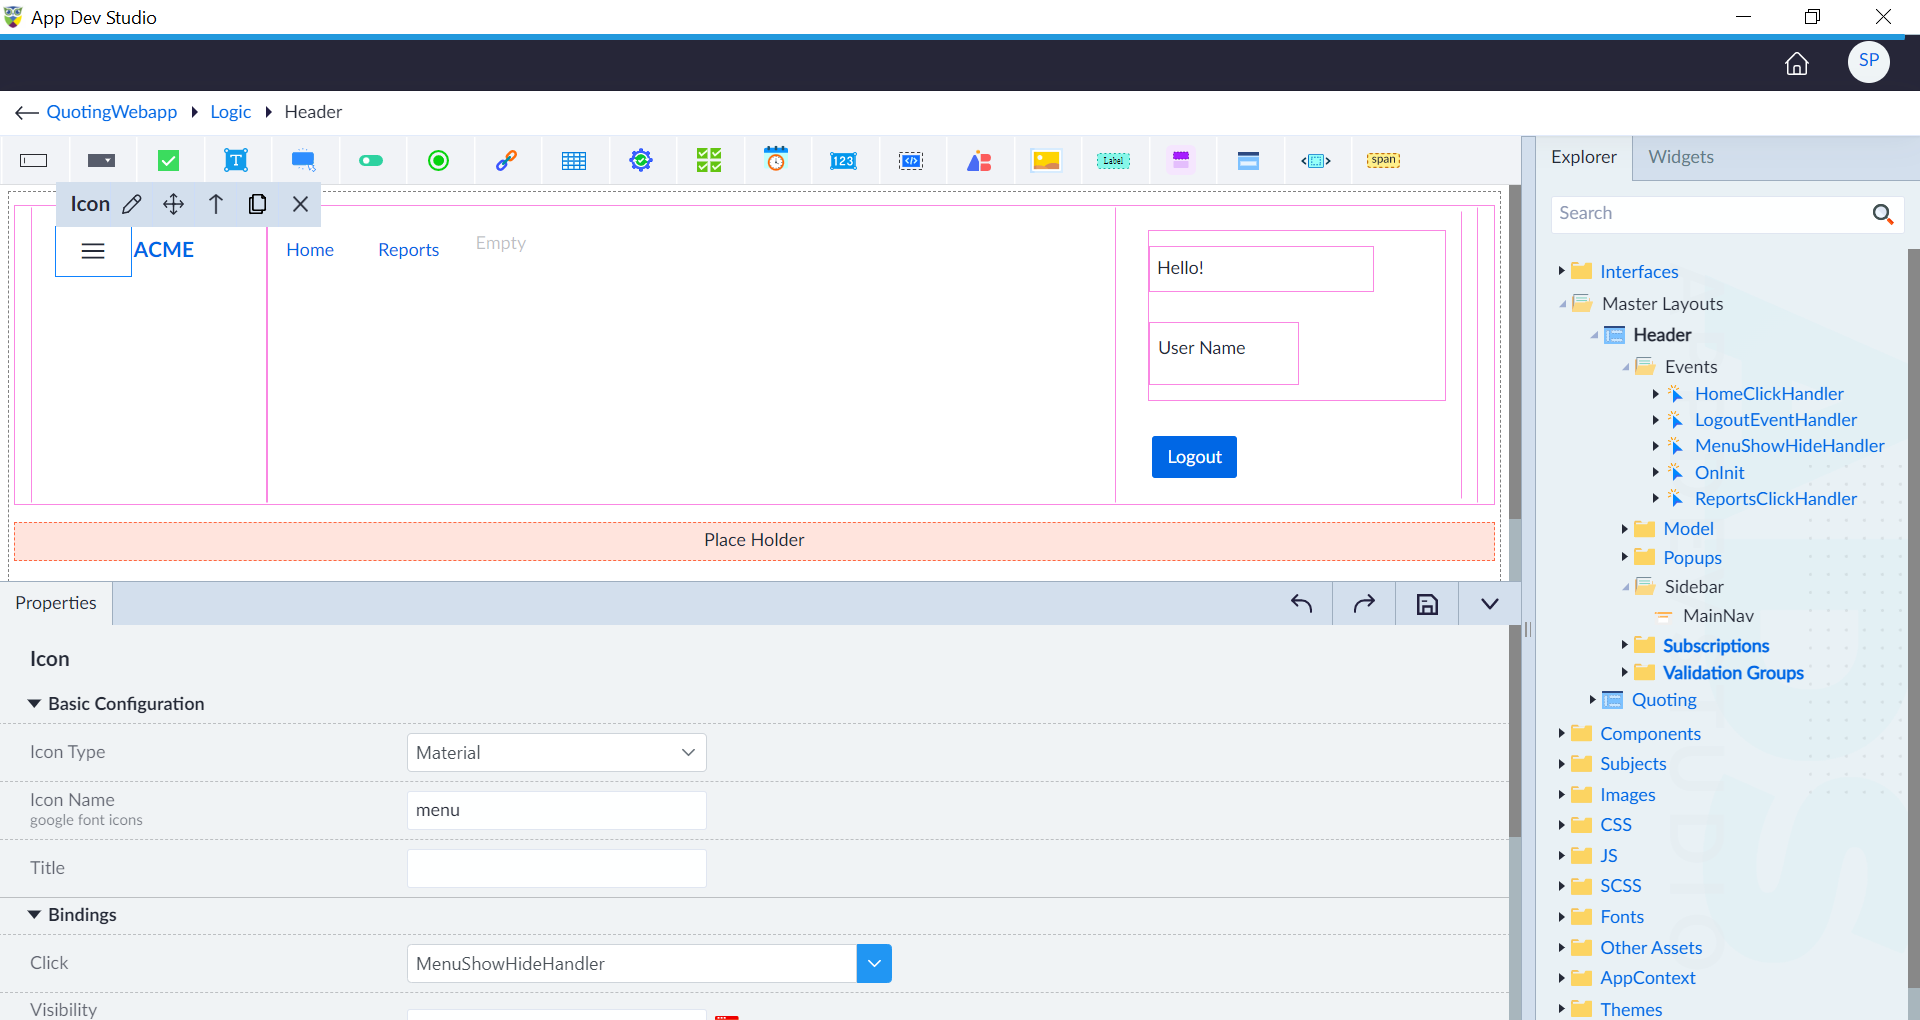1920x1020 pixels.
Task: Add a link widget from toolbar
Action: [507, 160]
